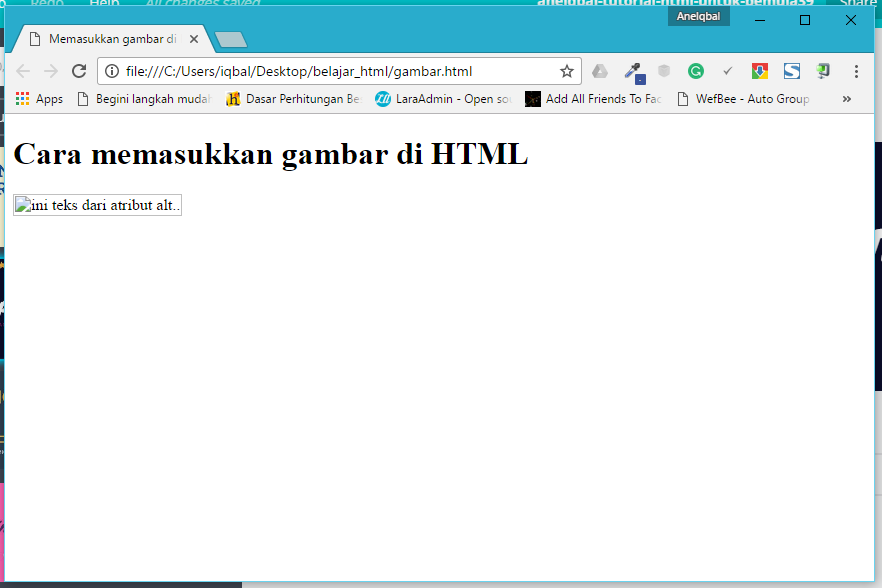Click the AneIqbal profile button
The image size is (882, 588).
coord(699,16)
